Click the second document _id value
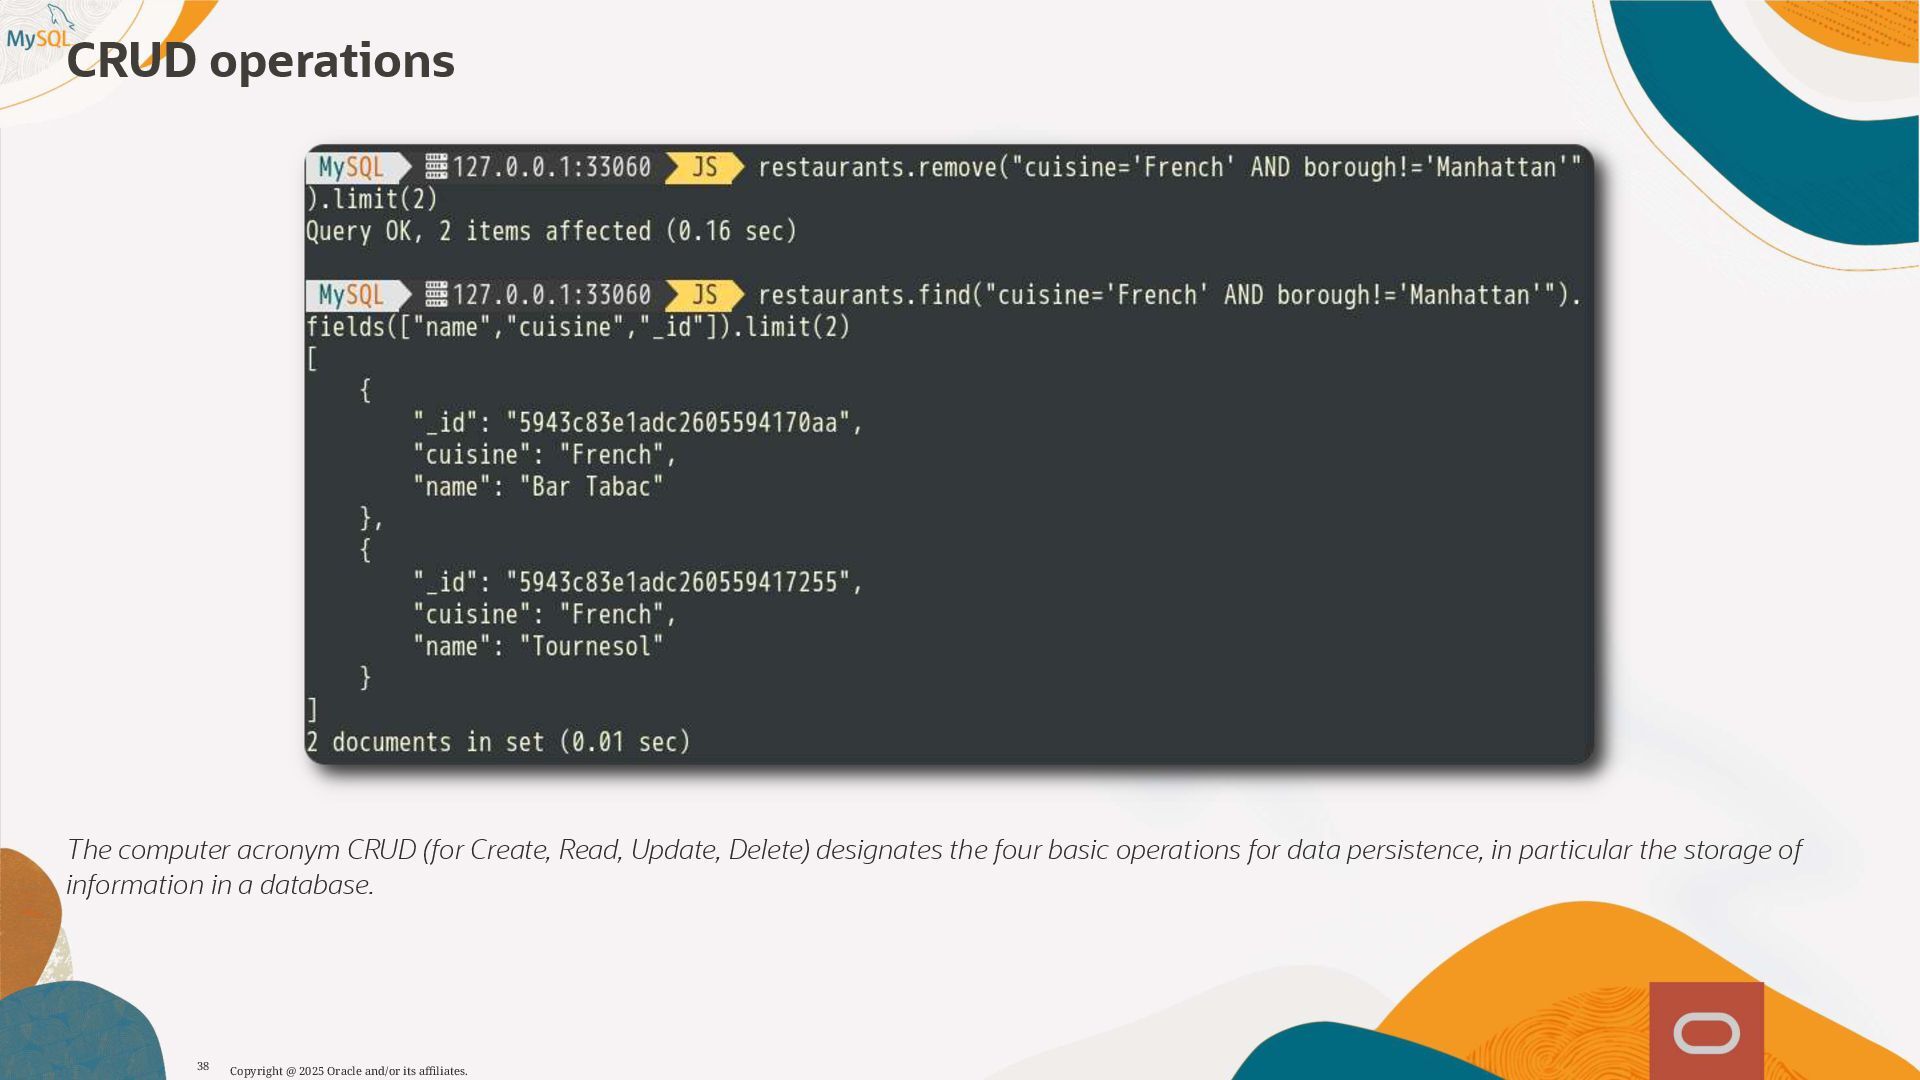1920x1080 pixels. (x=677, y=583)
